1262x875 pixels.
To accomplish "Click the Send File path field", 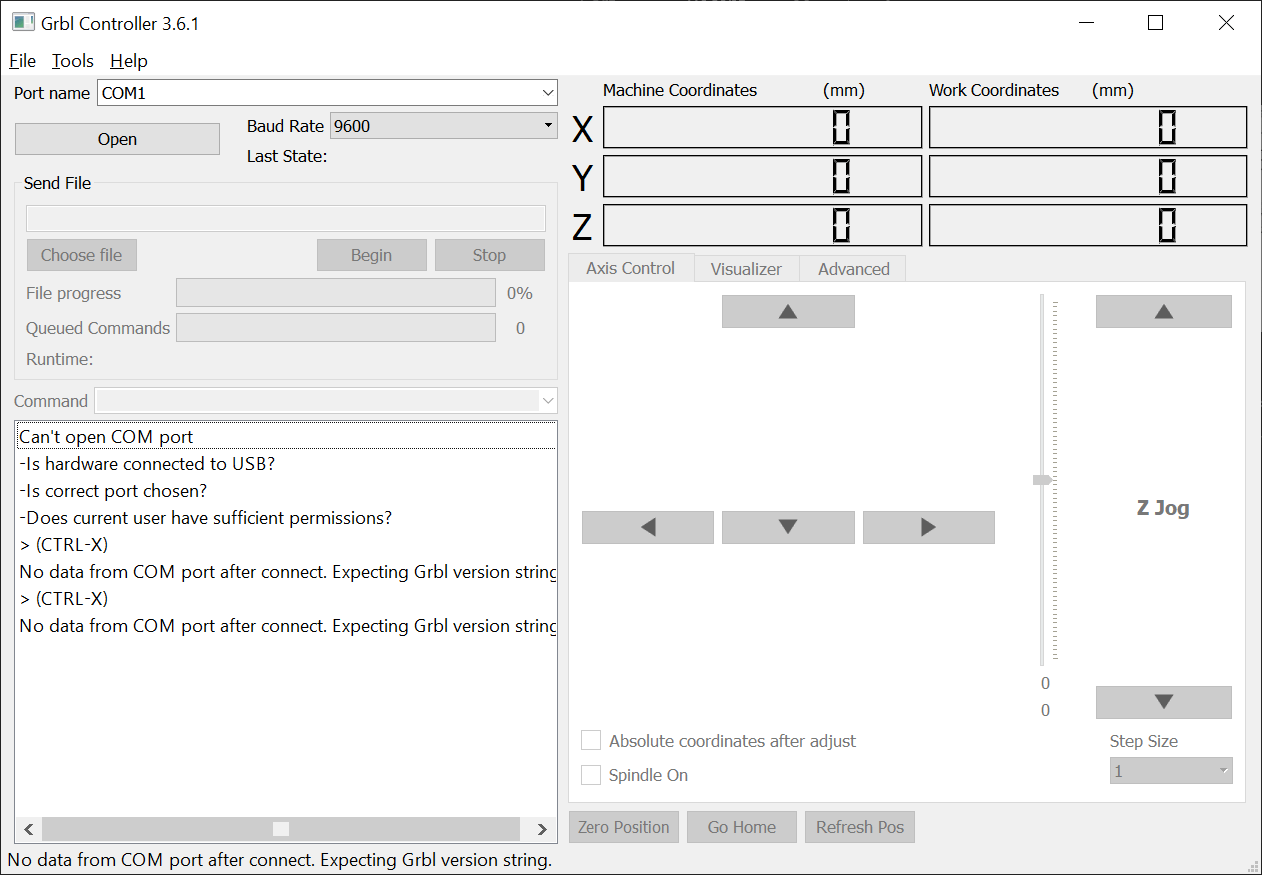I will 286,218.
